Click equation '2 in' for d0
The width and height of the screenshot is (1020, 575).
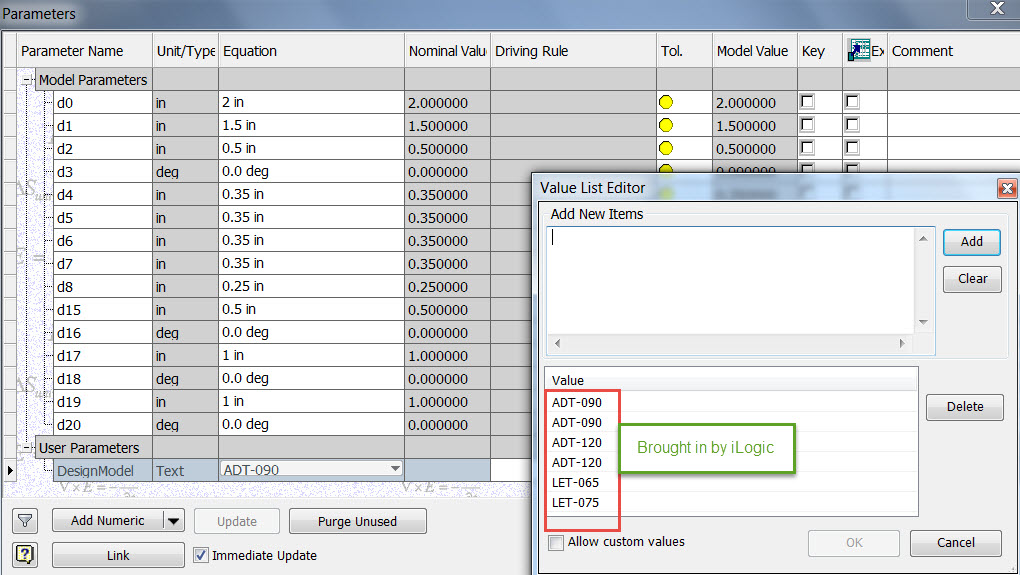[x=312, y=102]
